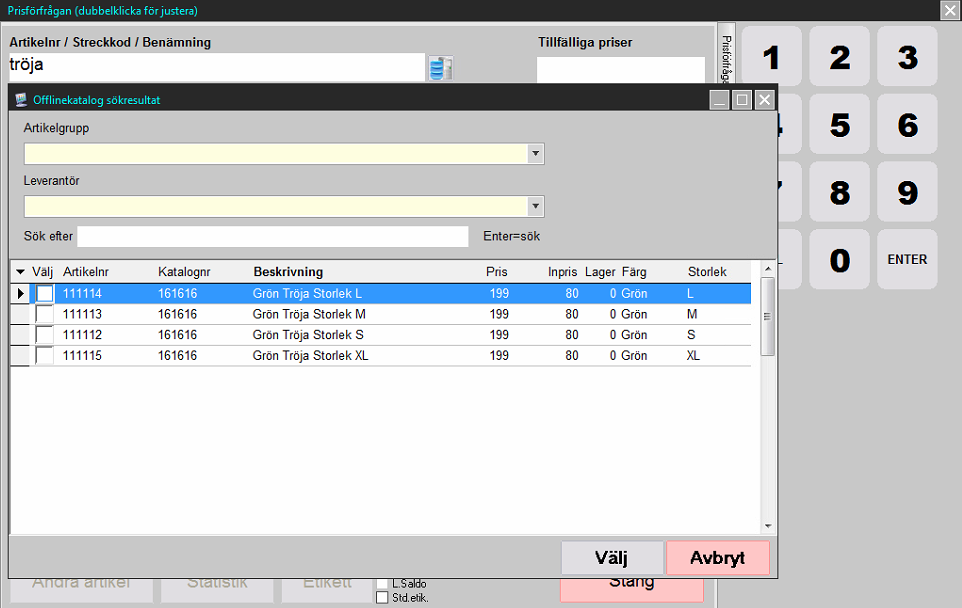
Task: Open the grid column menu arrow left of Välj
Action: pos(21,272)
